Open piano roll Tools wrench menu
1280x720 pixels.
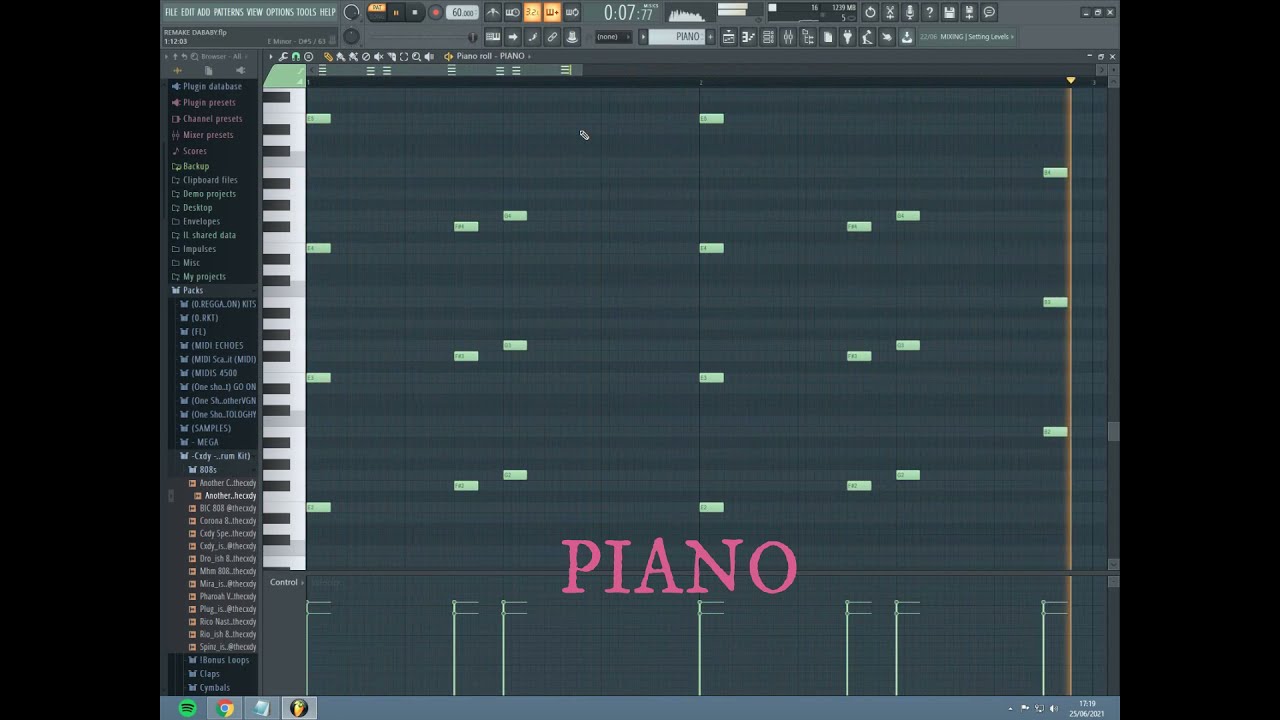click(x=283, y=56)
